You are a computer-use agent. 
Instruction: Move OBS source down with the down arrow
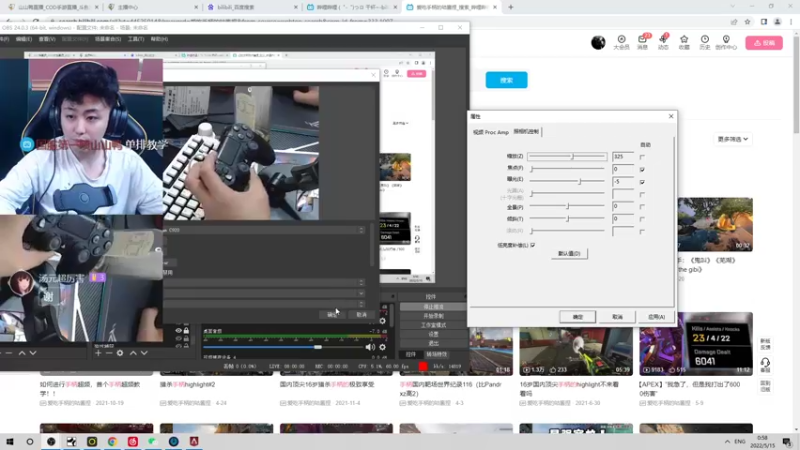pos(144,353)
